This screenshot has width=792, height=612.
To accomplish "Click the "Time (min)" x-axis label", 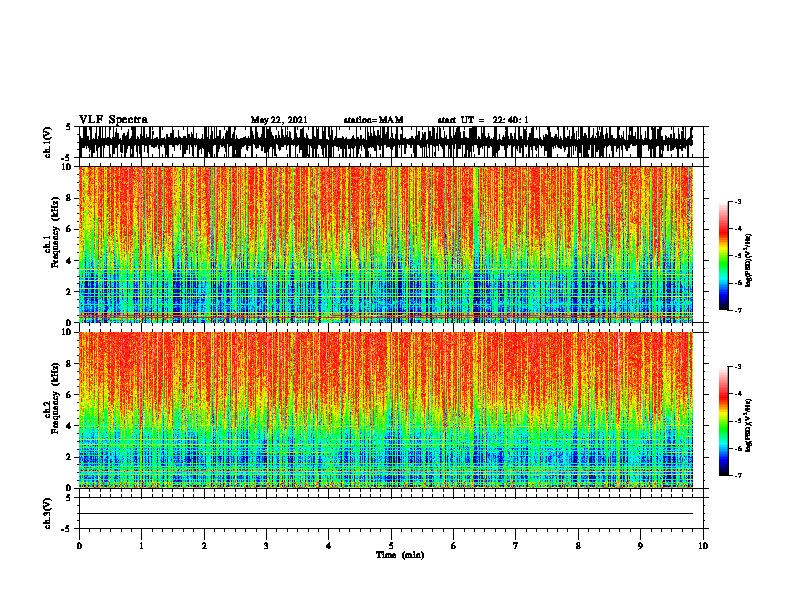I will tap(400, 555).
